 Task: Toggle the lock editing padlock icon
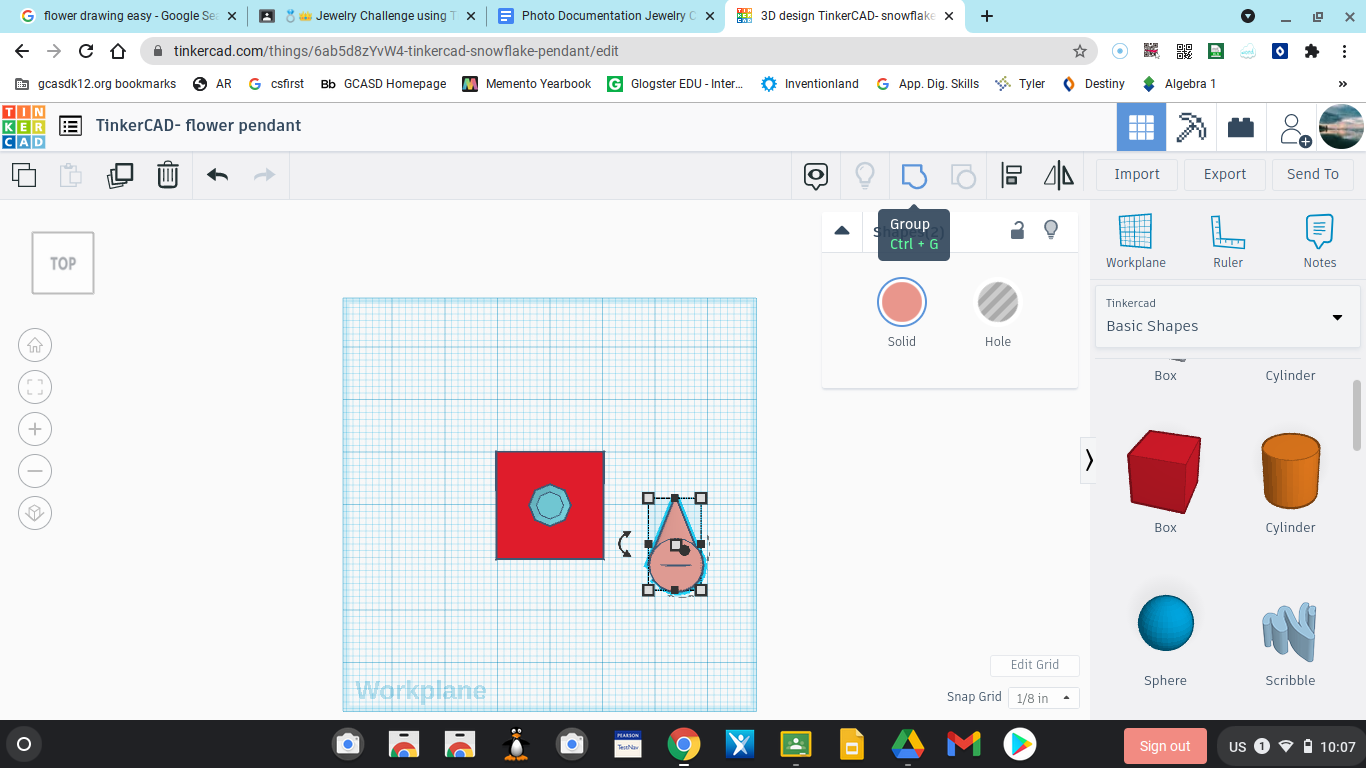pyautogui.click(x=1017, y=230)
